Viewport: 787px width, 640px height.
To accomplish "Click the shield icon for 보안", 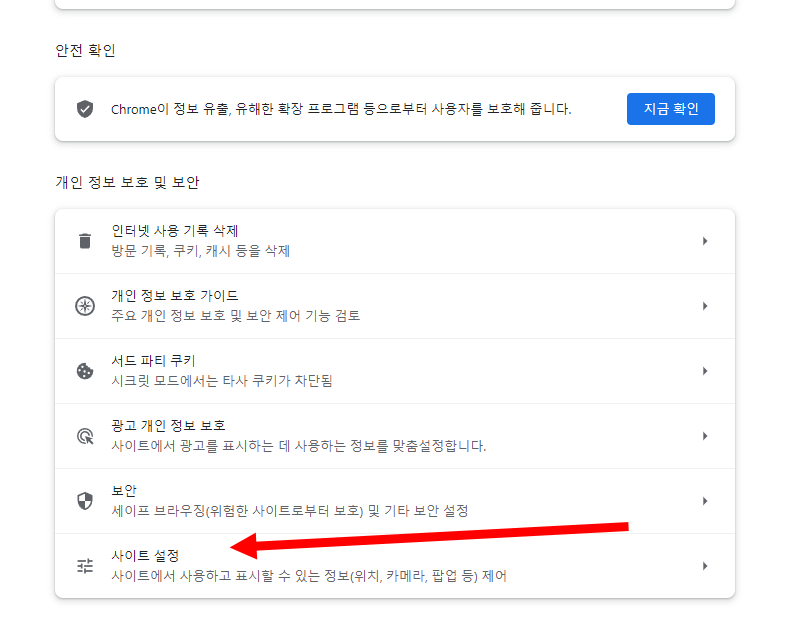I will (85, 501).
